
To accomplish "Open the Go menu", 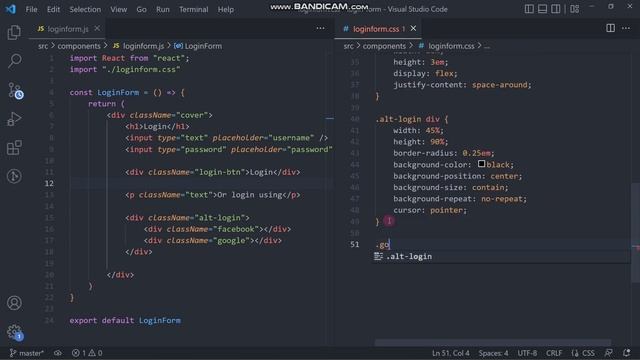I will click(141, 9).
